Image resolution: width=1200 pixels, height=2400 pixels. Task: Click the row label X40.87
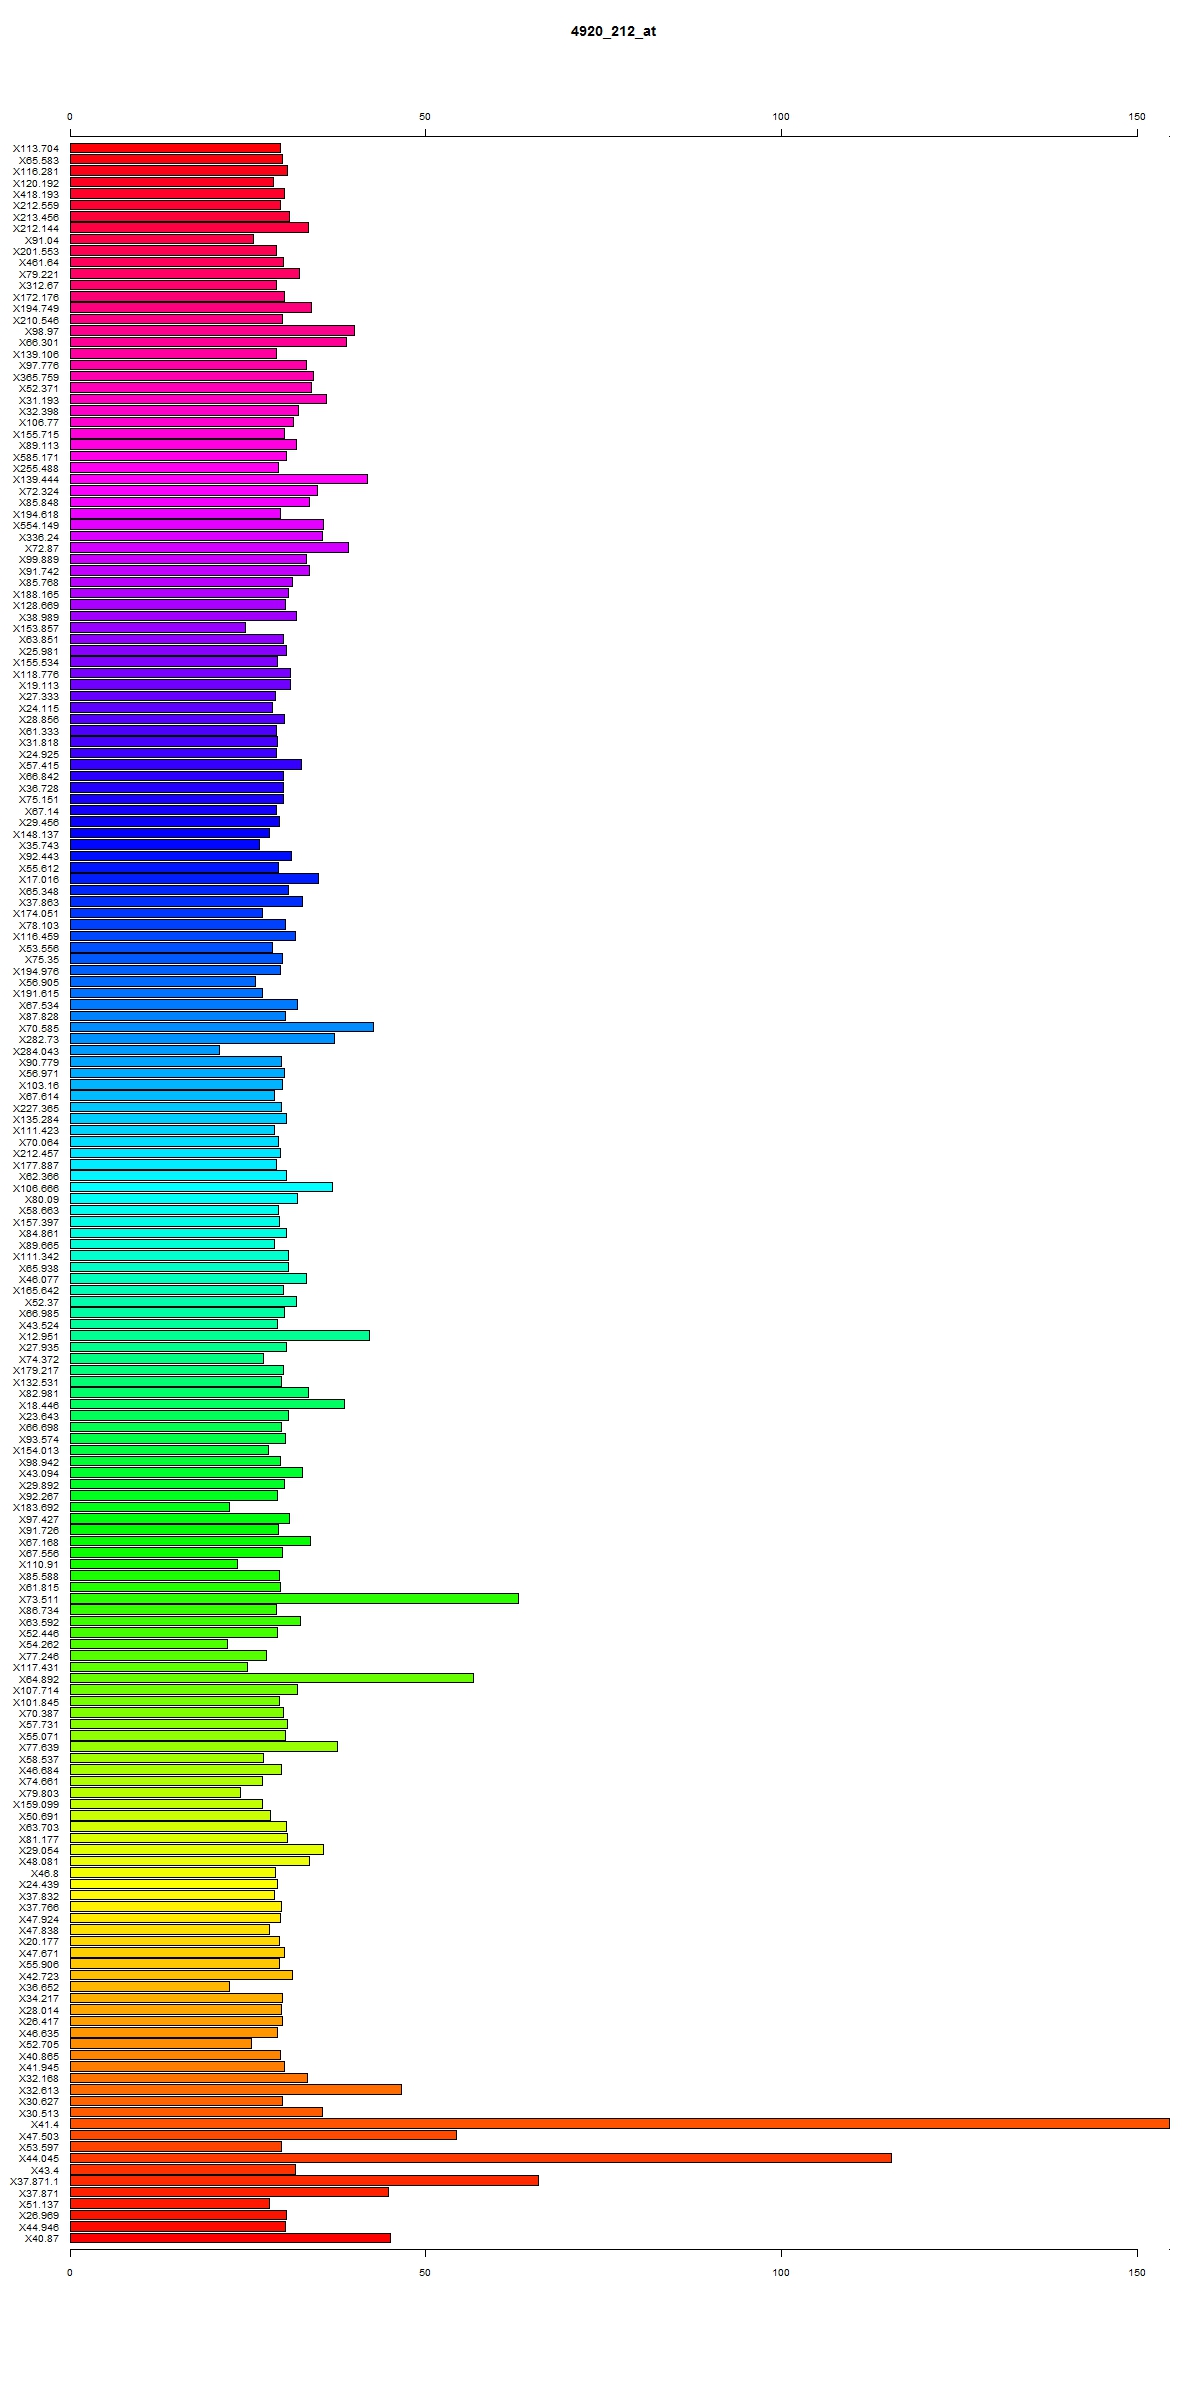tap(42, 2238)
